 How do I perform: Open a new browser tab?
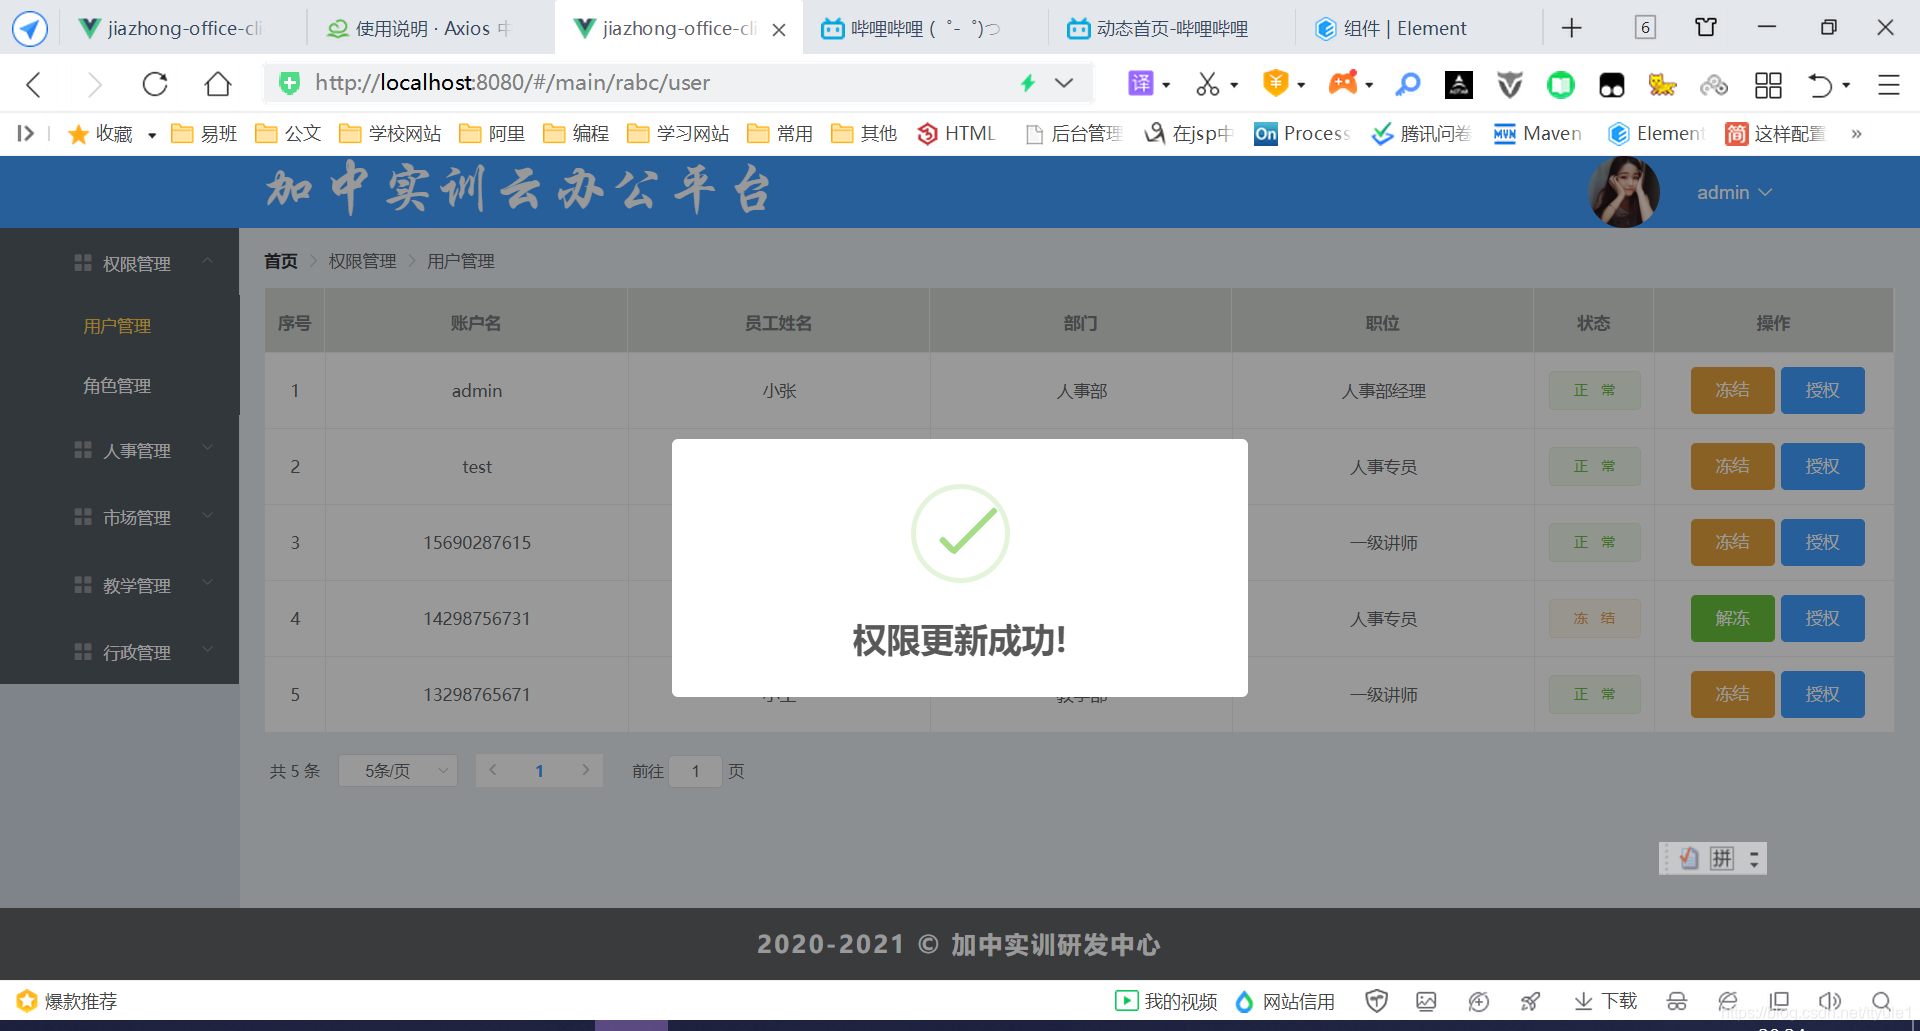tap(1572, 28)
